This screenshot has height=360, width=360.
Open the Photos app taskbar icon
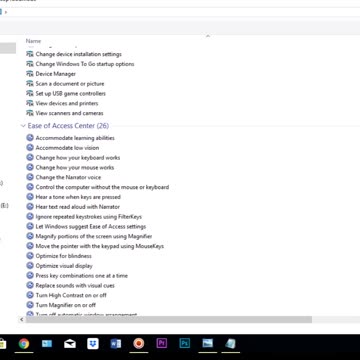207,343
